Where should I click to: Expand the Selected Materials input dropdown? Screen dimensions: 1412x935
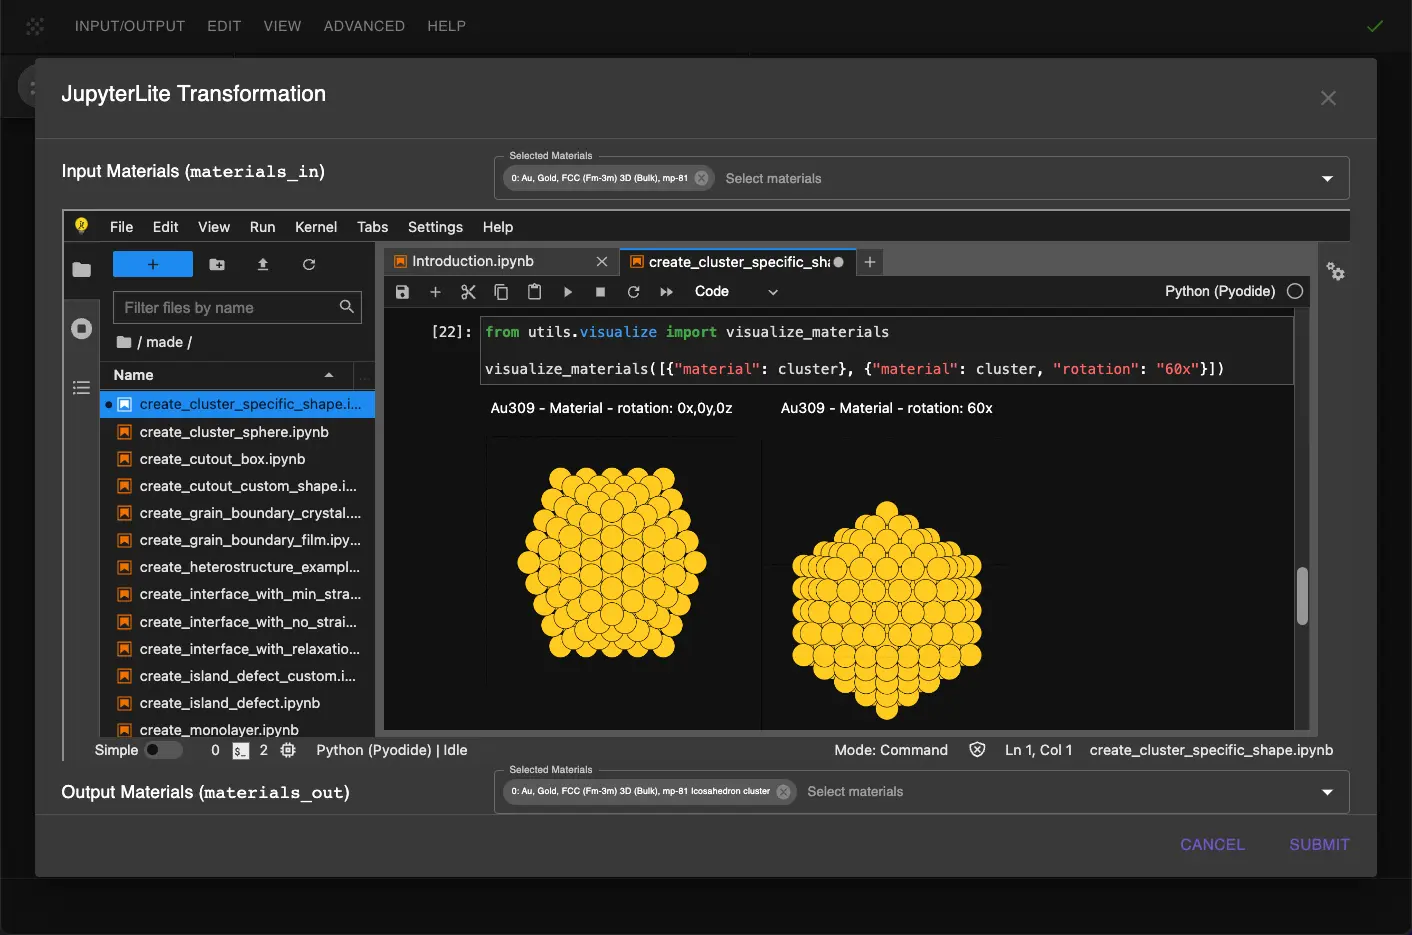1327,177
